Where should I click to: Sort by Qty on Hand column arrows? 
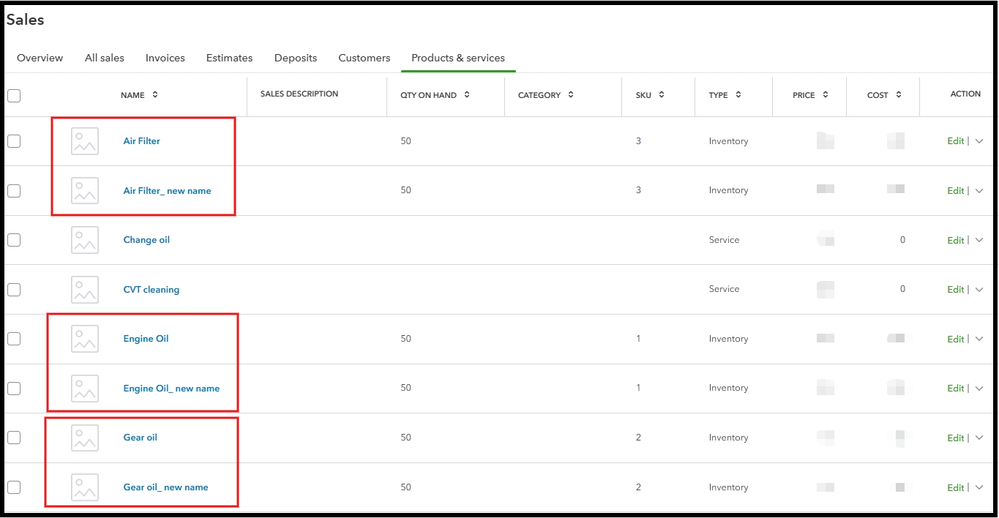(468, 95)
